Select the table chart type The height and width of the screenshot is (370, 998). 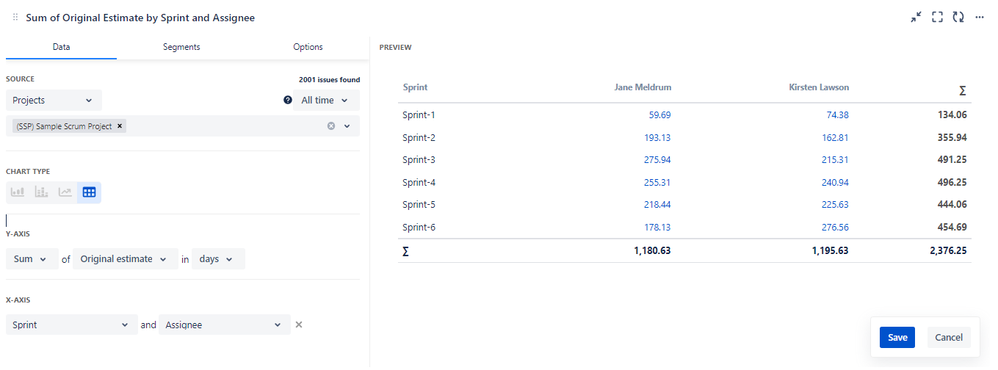tap(89, 192)
